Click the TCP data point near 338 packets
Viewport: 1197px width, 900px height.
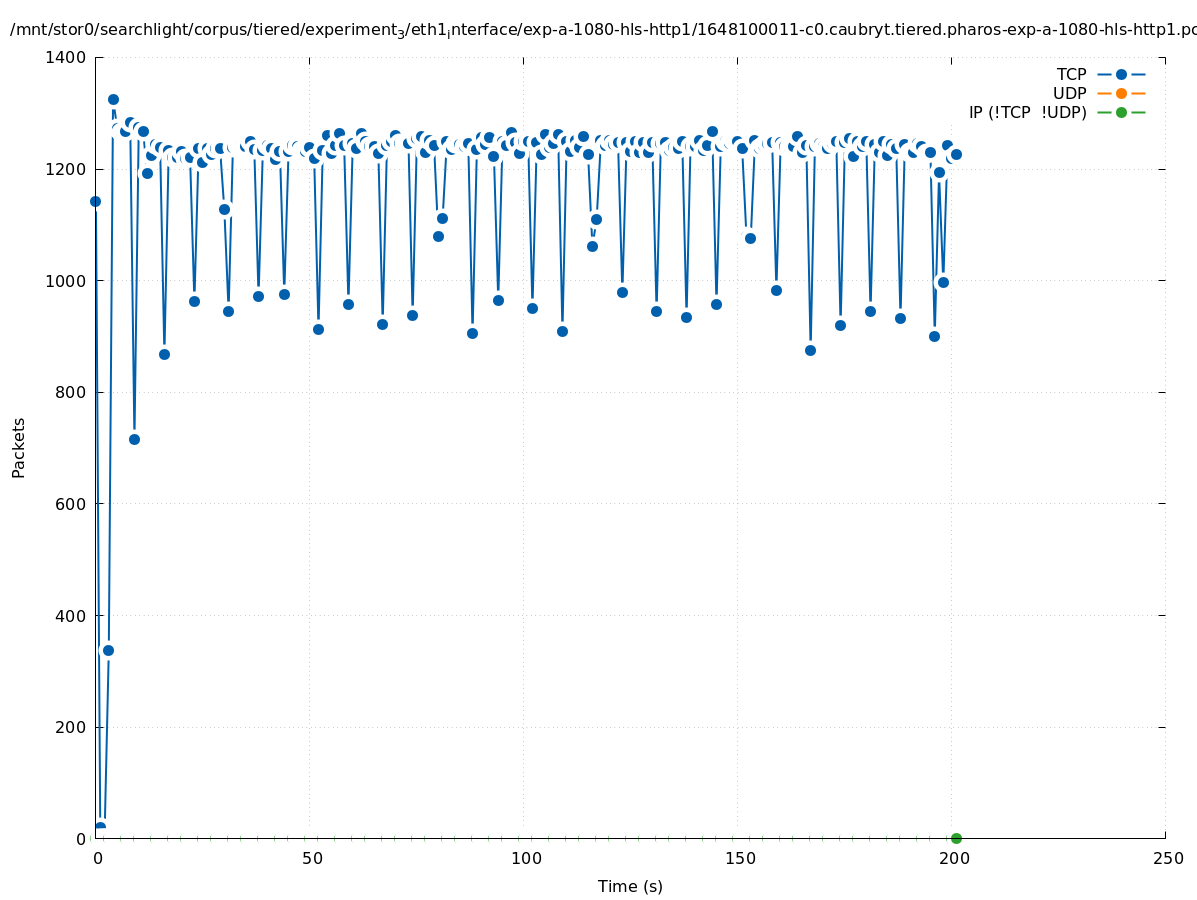tap(108, 650)
